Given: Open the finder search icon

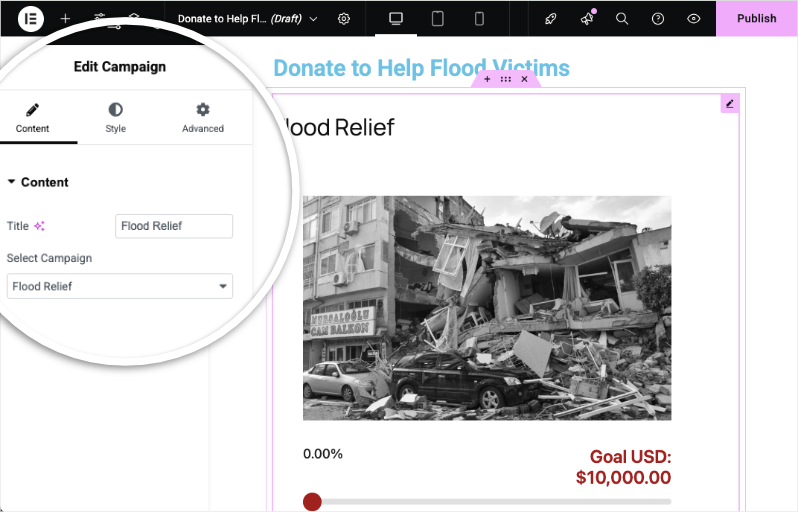Looking at the screenshot, I should (x=622, y=19).
